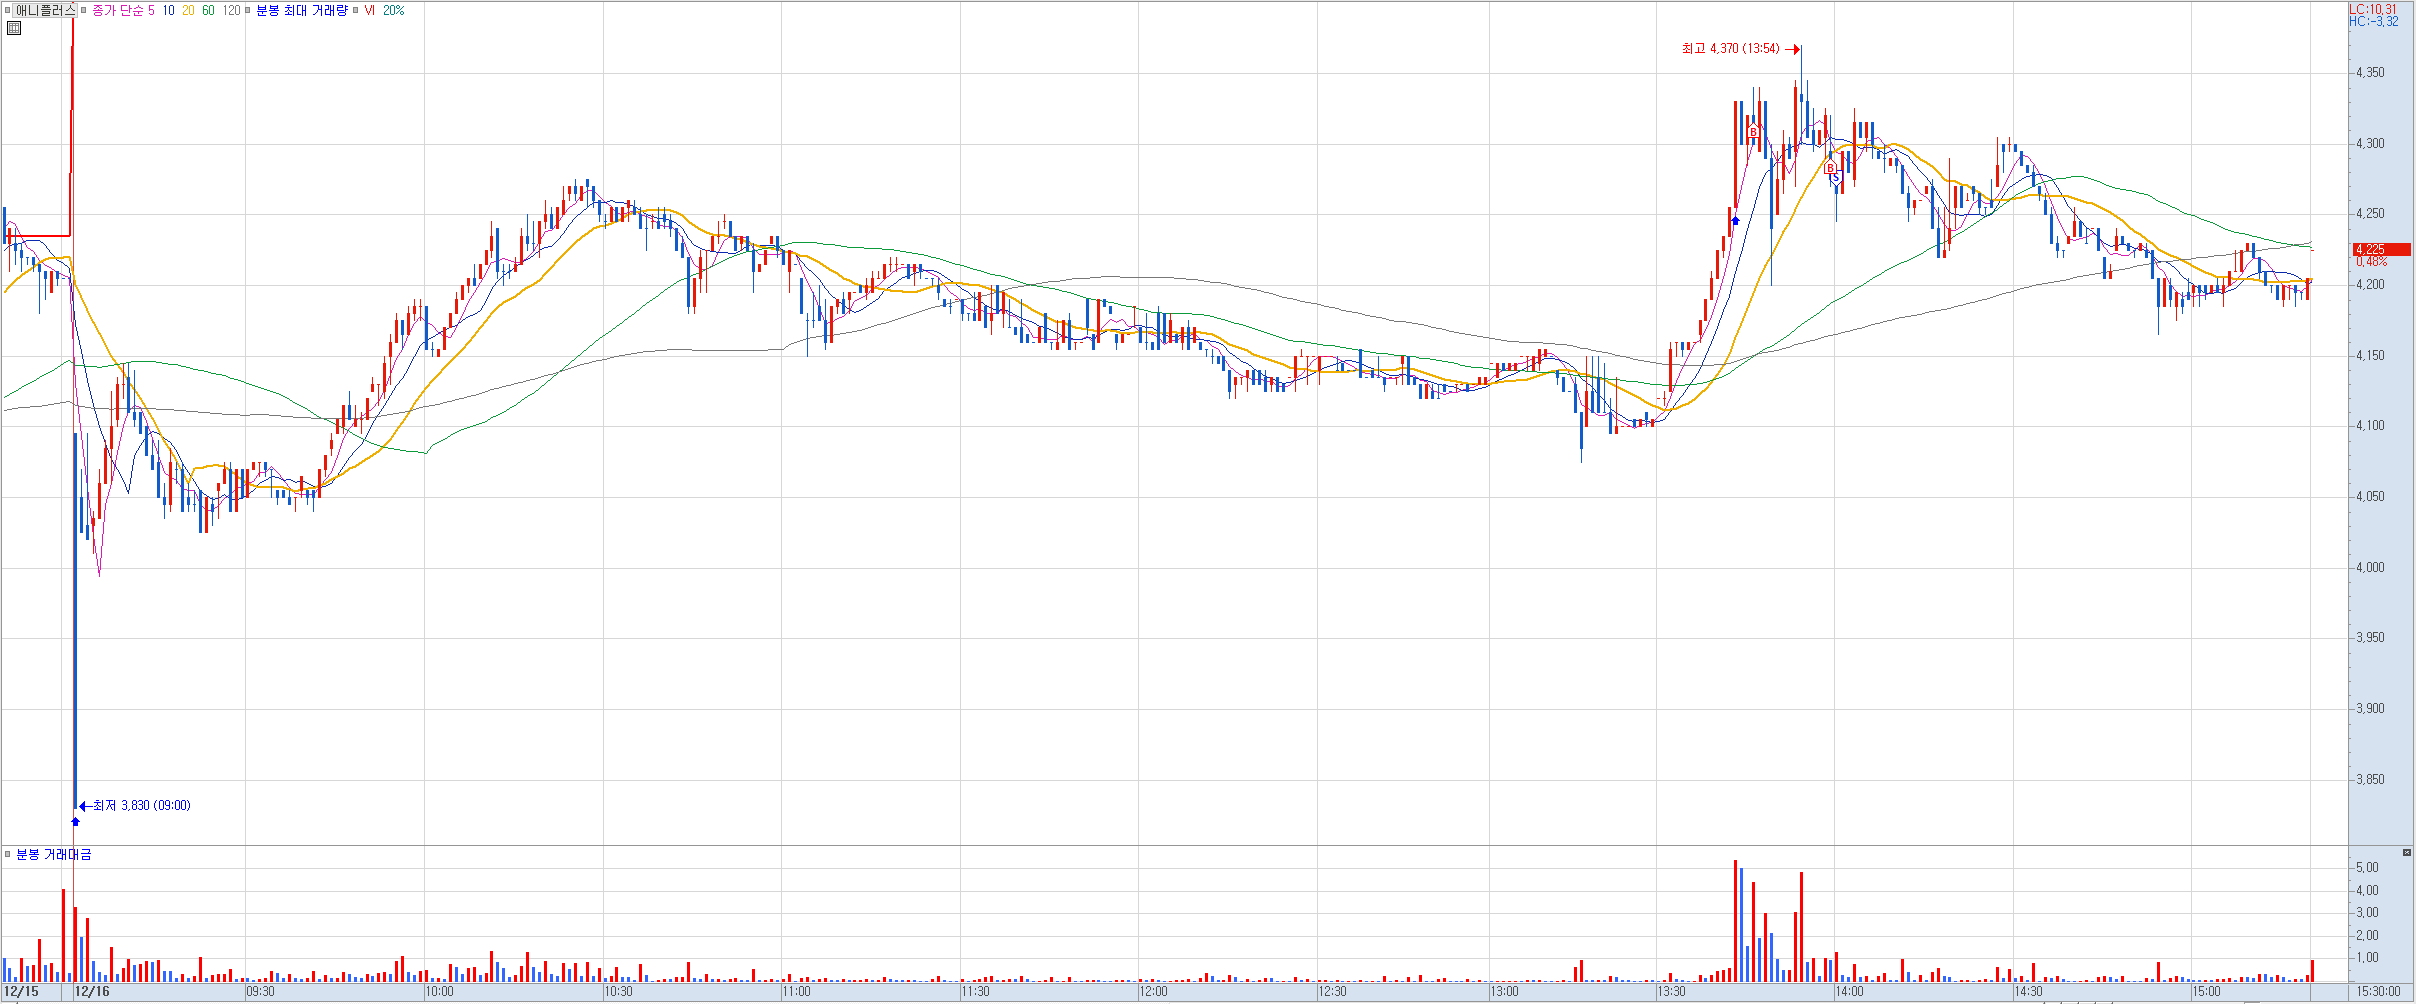This screenshot has width=2416, height=1004.
Task: Select the 종가 단순 moving average label
Action: 118,10
